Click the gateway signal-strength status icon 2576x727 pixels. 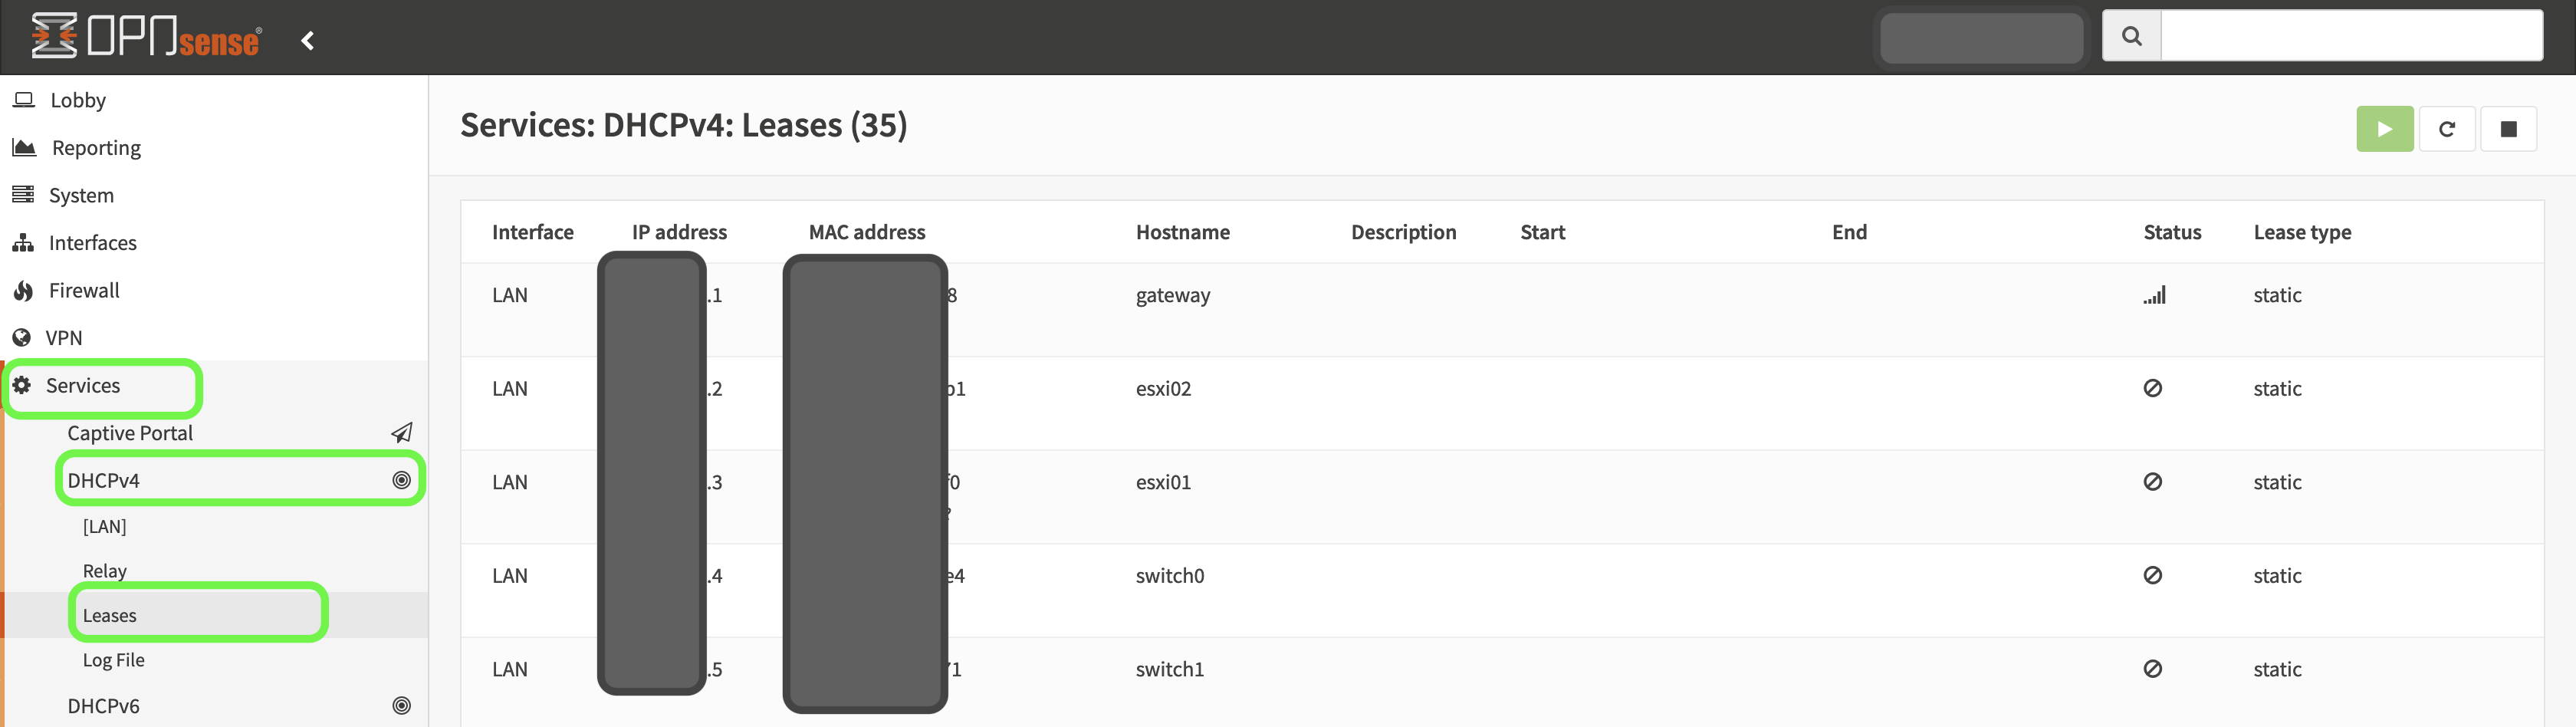coord(2154,295)
